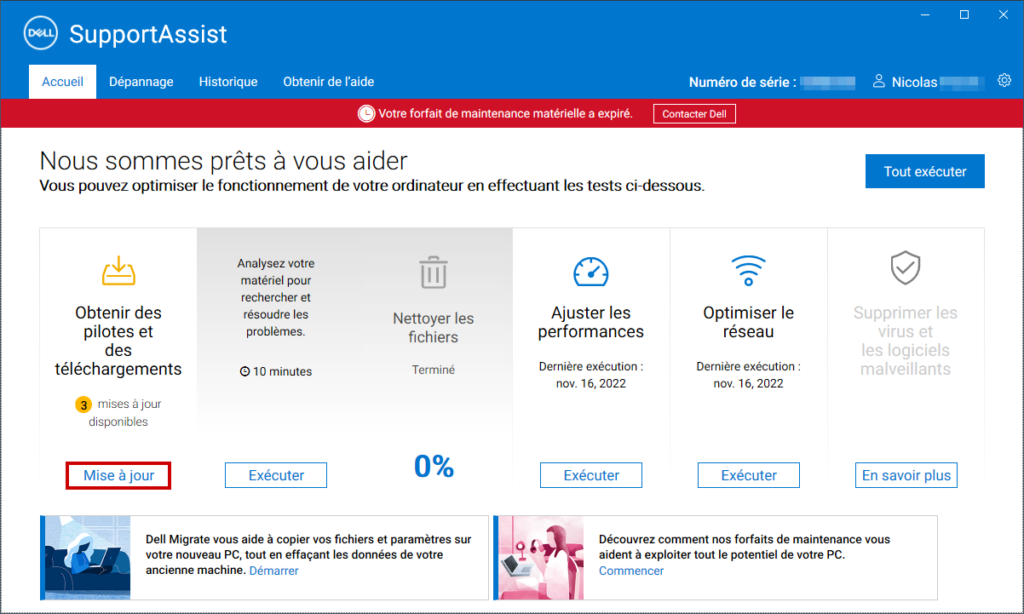Image resolution: width=1024 pixels, height=614 pixels.
Task: Click the '10 minutes' duration text
Action: pos(282,372)
